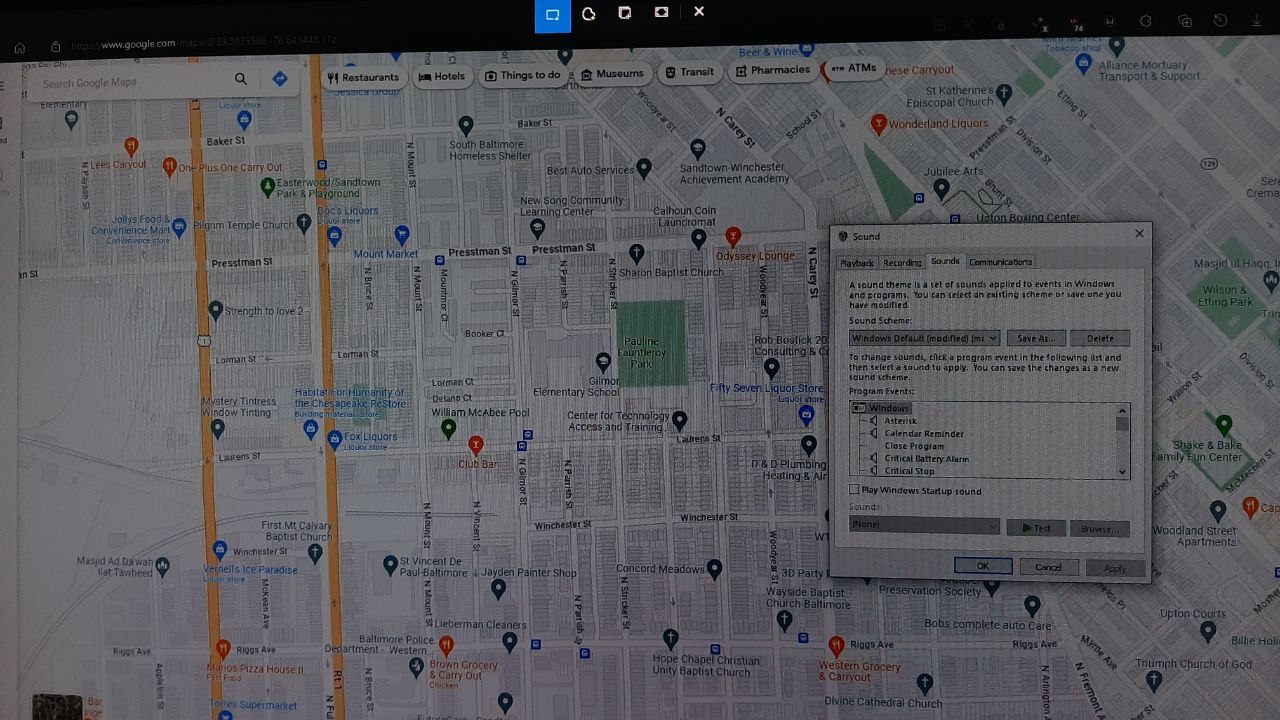Select the Pharmacies chip

tap(772, 70)
